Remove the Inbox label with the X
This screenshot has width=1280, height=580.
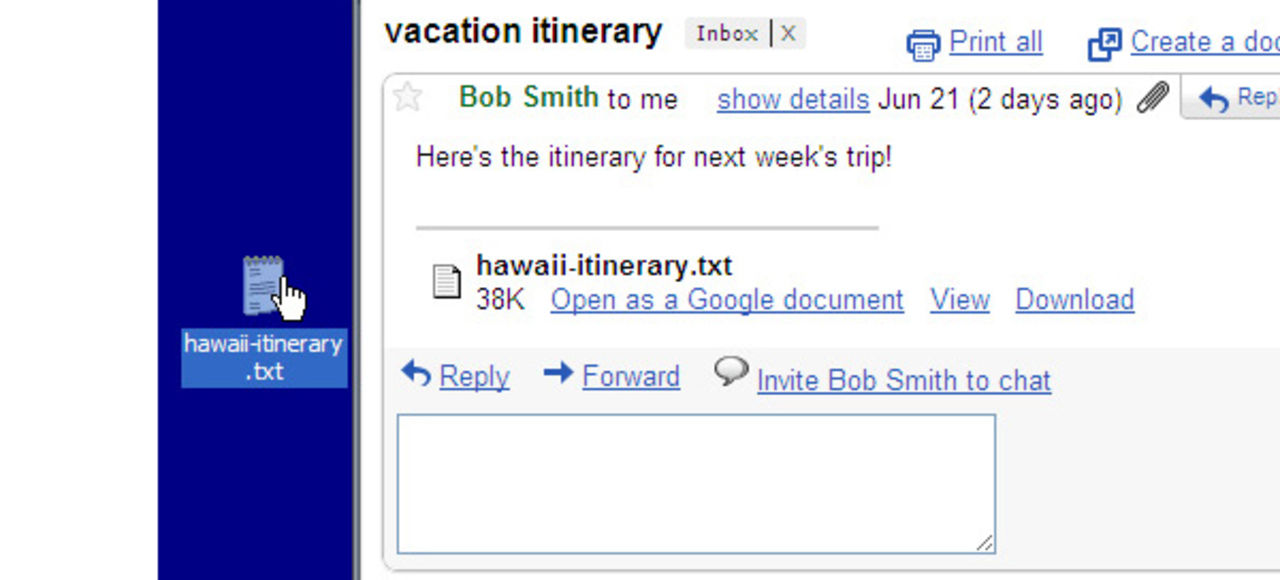(x=788, y=33)
